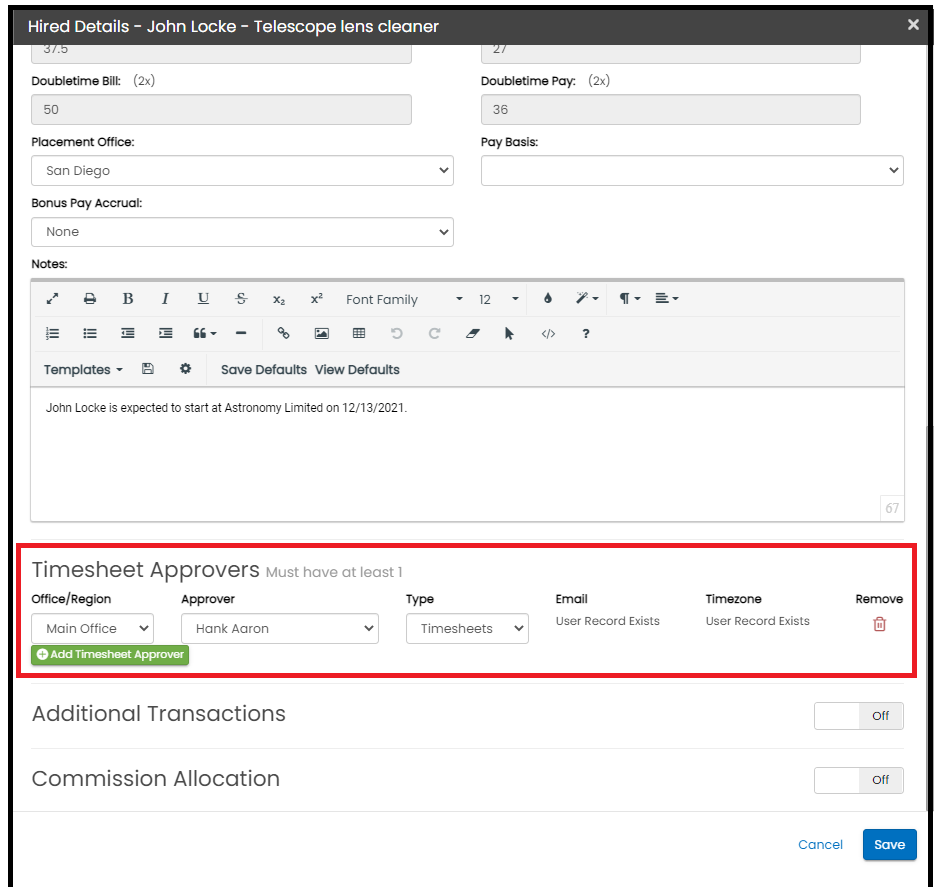The width and height of the screenshot is (947, 887).
Task: Open the Type Timesheets dropdown
Action: click(467, 629)
